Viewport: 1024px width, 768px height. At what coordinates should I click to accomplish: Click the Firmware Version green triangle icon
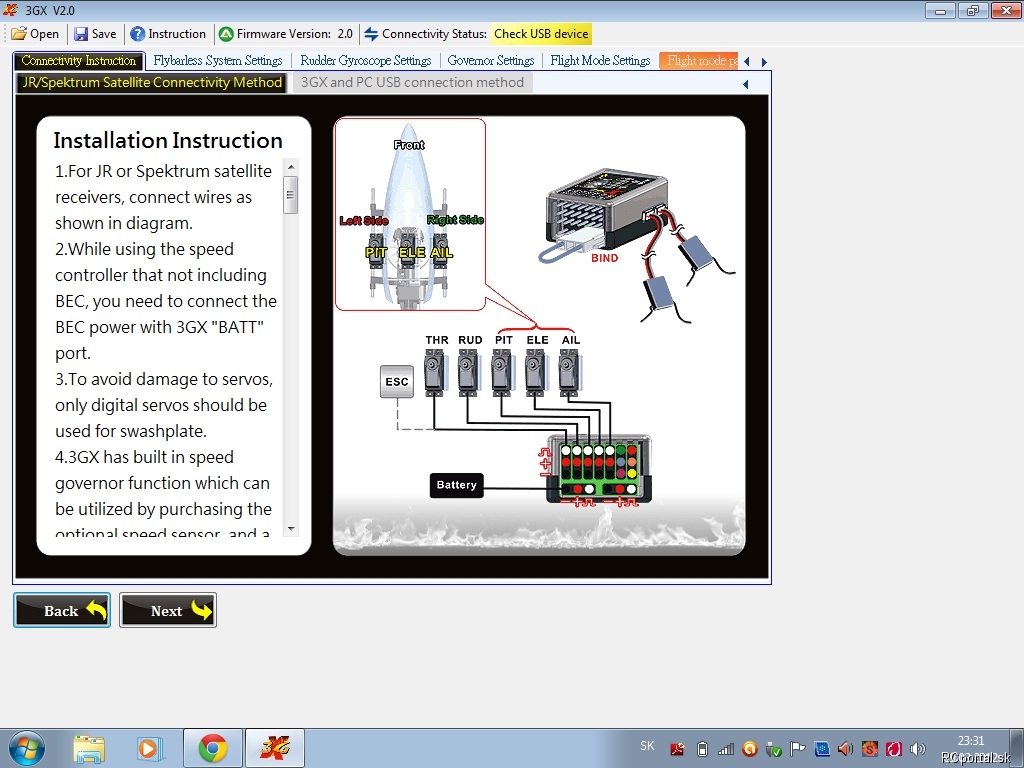[x=226, y=34]
